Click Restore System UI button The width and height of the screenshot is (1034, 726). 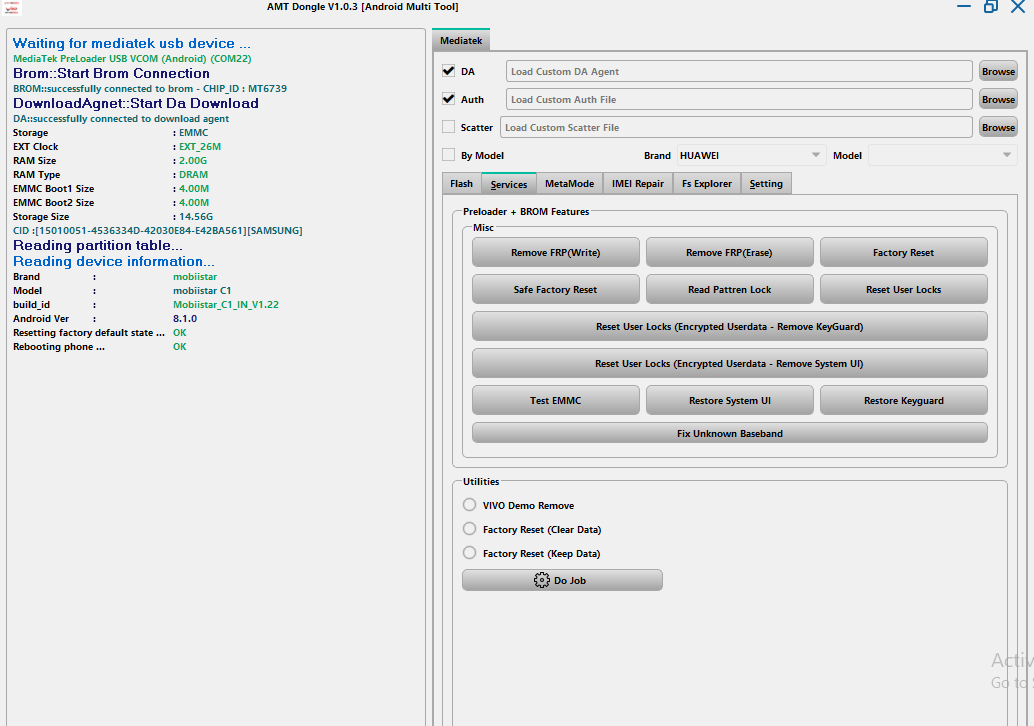click(x=729, y=400)
